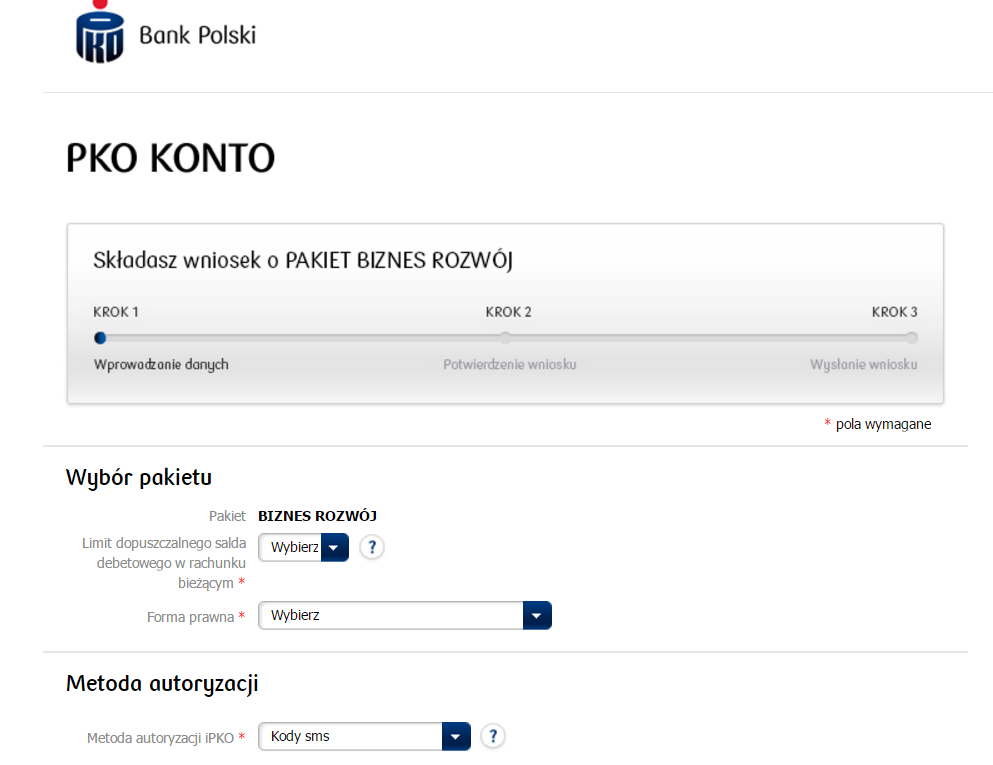993x765 pixels.
Task: Open help for debit balance limit
Action: [x=372, y=547]
